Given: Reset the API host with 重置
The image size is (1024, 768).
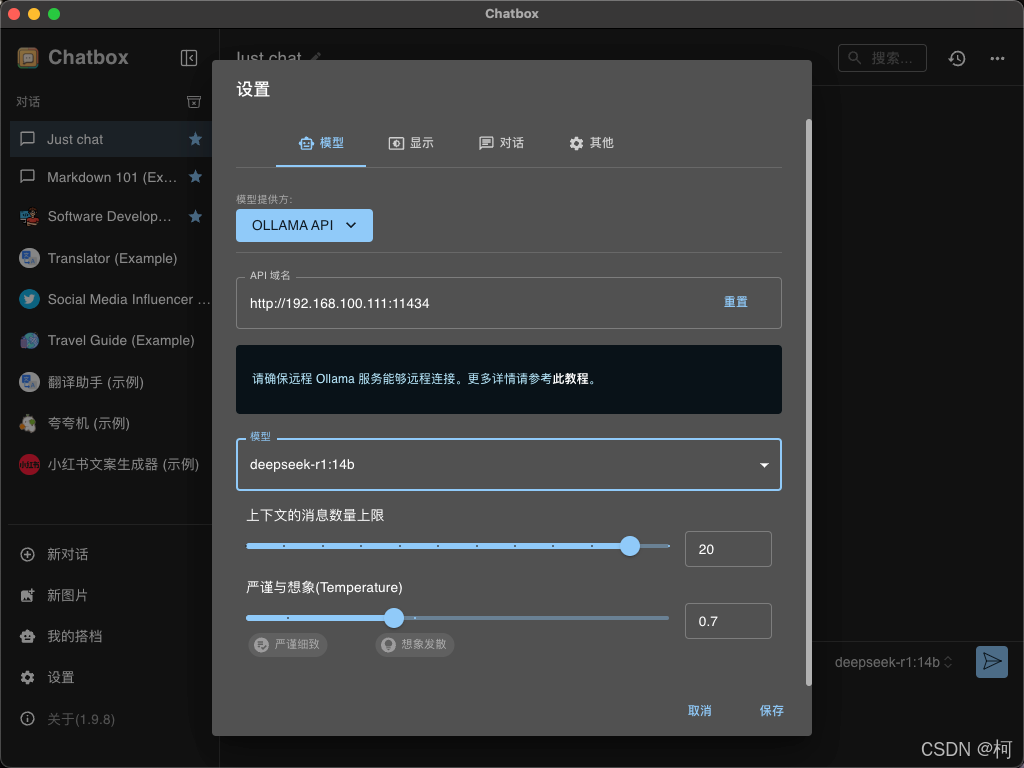Looking at the screenshot, I should point(735,302).
